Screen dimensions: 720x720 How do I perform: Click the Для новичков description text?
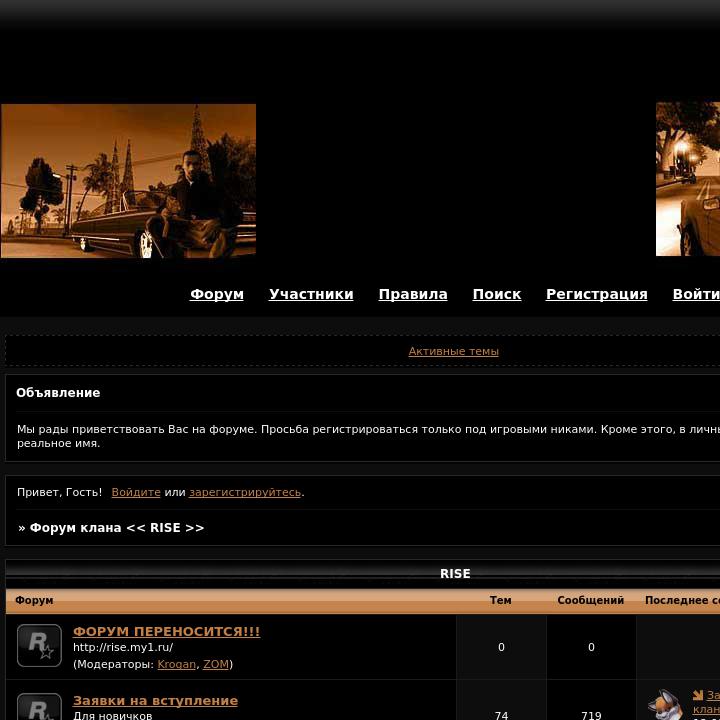112,715
